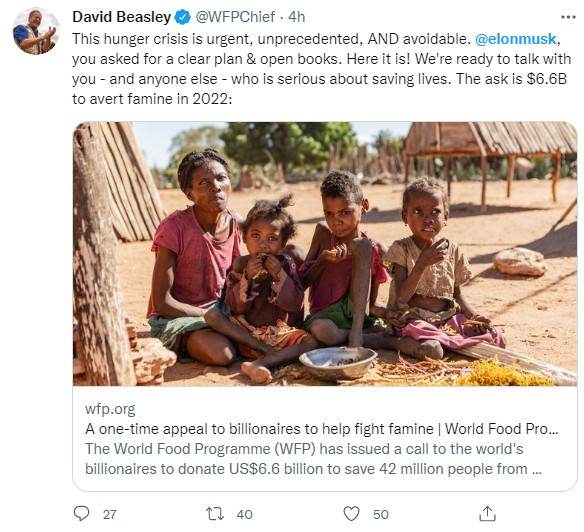584x532 pixels.
Task: Open the three-dot more options menu
Action: (x=568, y=17)
